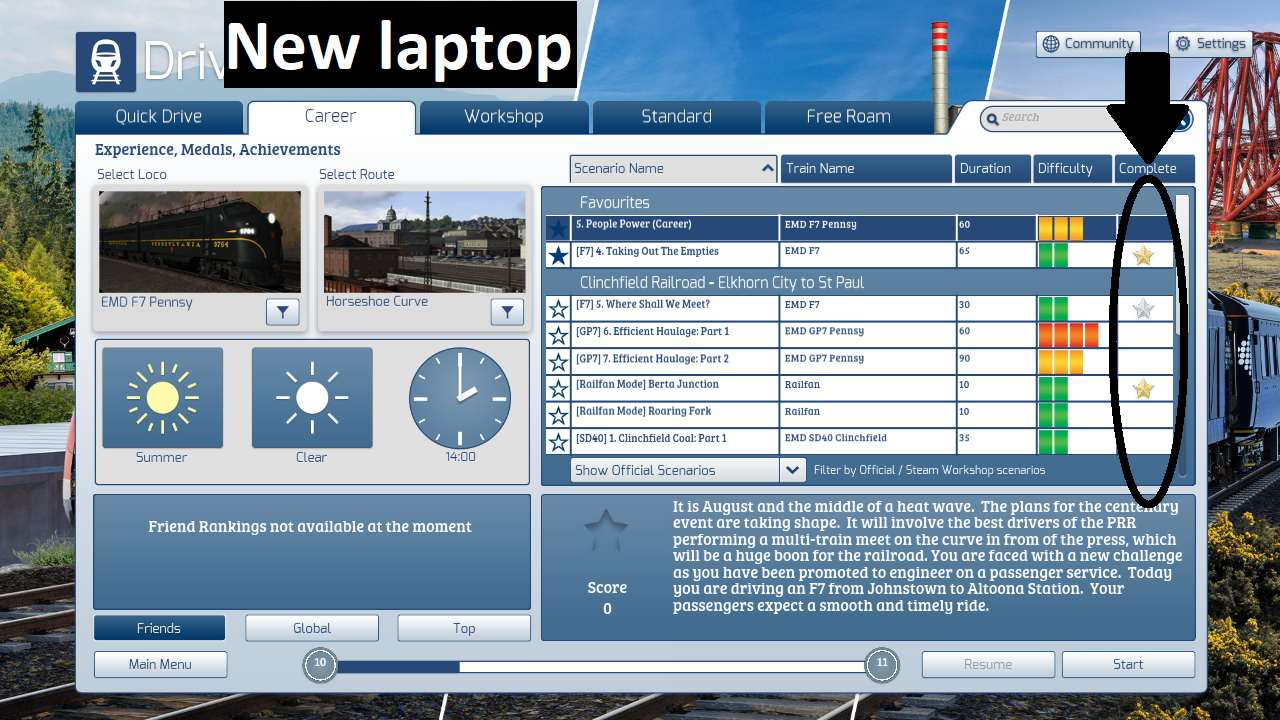1280x720 pixels.
Task: Click gold star on Berta Junction row
Action: click(1143, 389)
